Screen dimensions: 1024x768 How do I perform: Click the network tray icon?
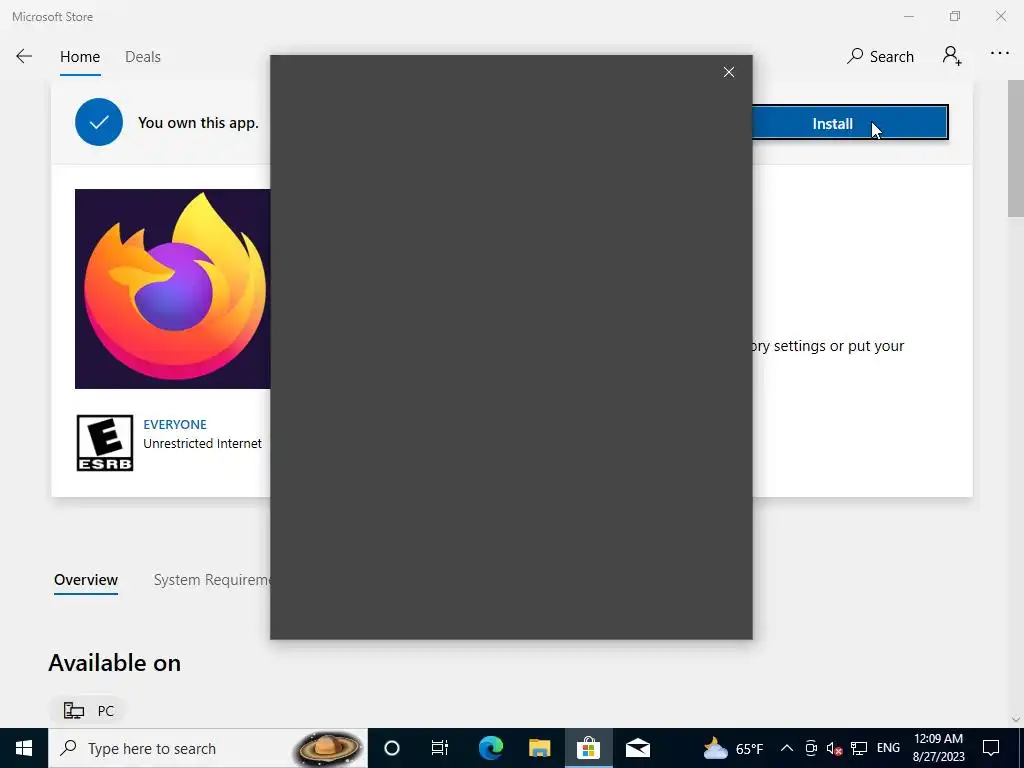click(x=859, y=748)
